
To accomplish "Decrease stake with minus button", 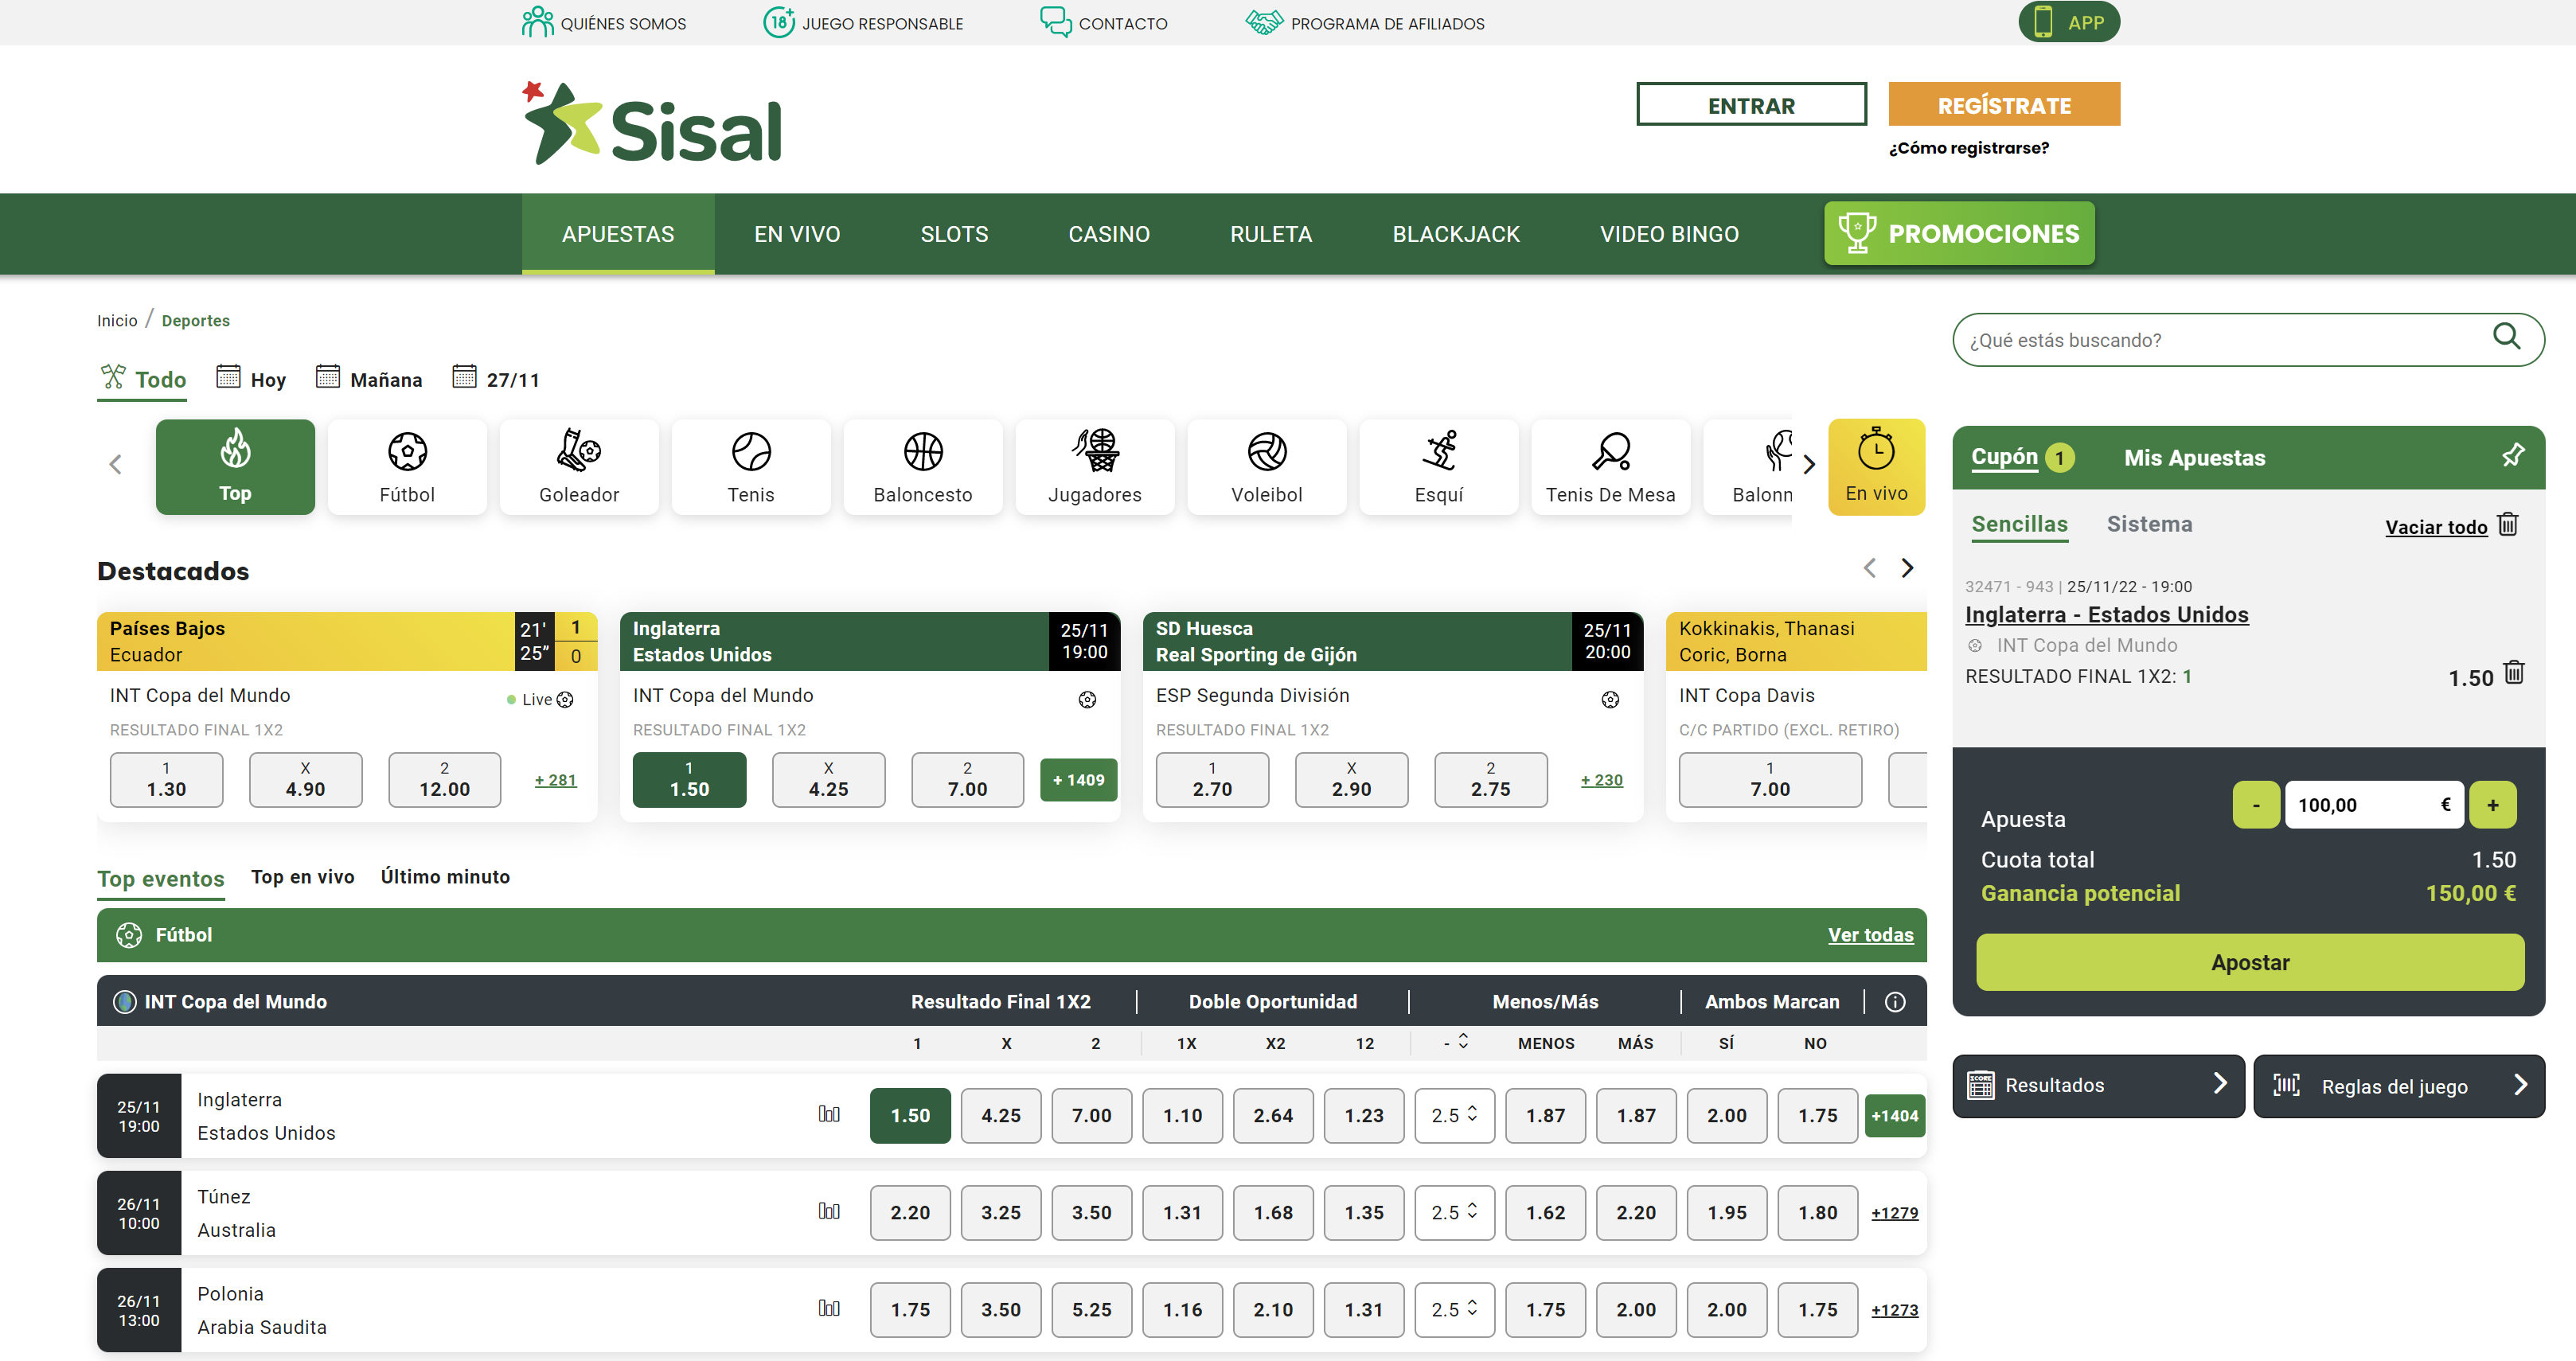I will pos(2256,805).
